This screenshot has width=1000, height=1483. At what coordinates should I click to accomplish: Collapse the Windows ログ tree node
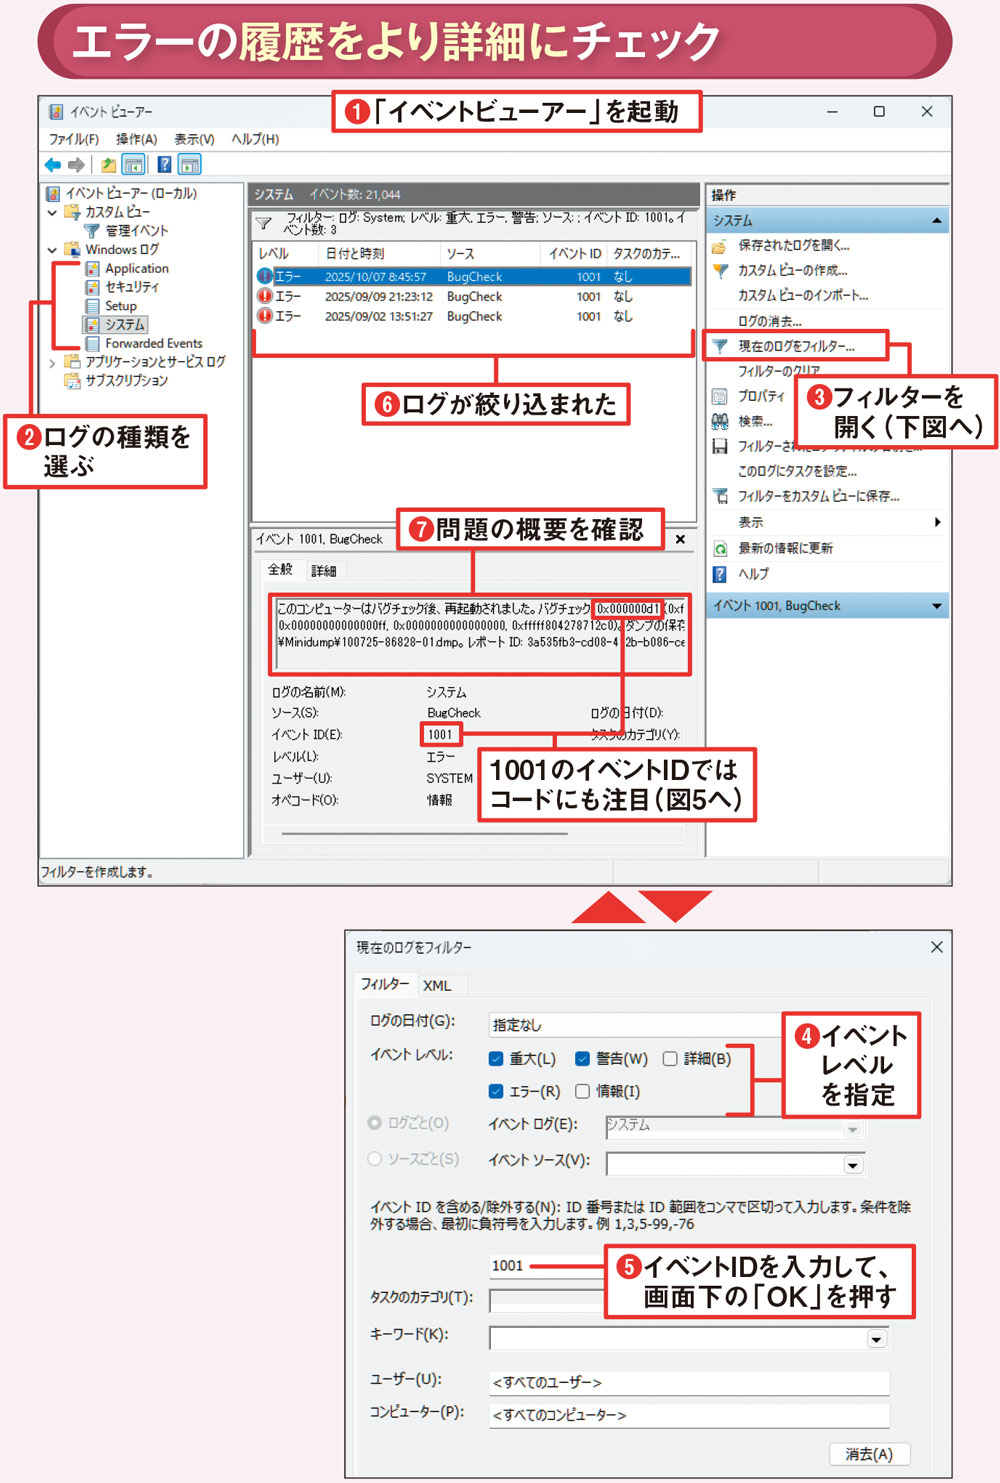point(52,250)
